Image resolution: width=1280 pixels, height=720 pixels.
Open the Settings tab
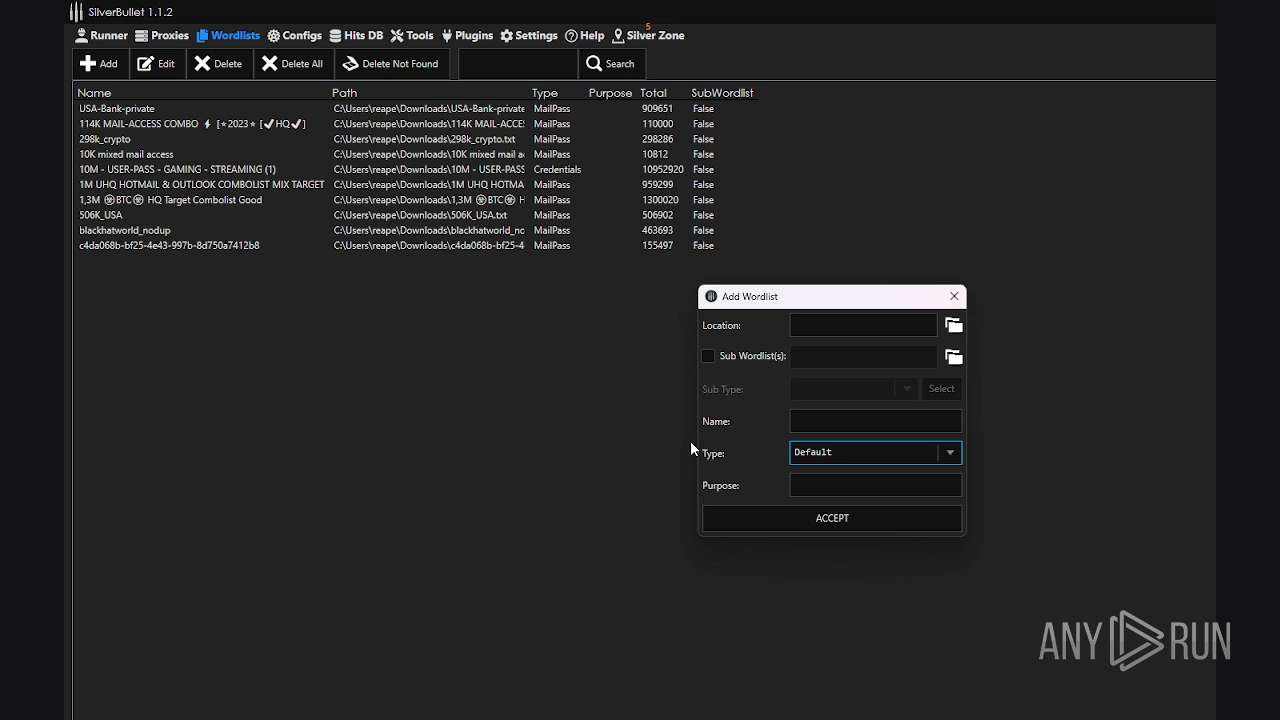click(529, 35)
